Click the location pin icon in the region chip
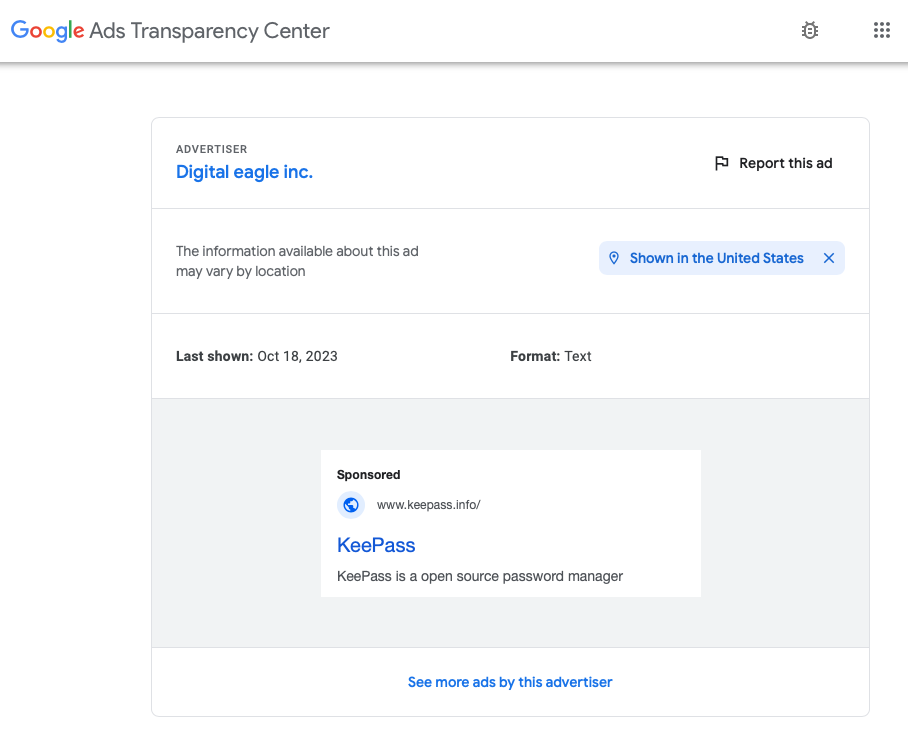The width and height of the screenshot is (908, 734). pyautogui.click(x=614, y=258)
